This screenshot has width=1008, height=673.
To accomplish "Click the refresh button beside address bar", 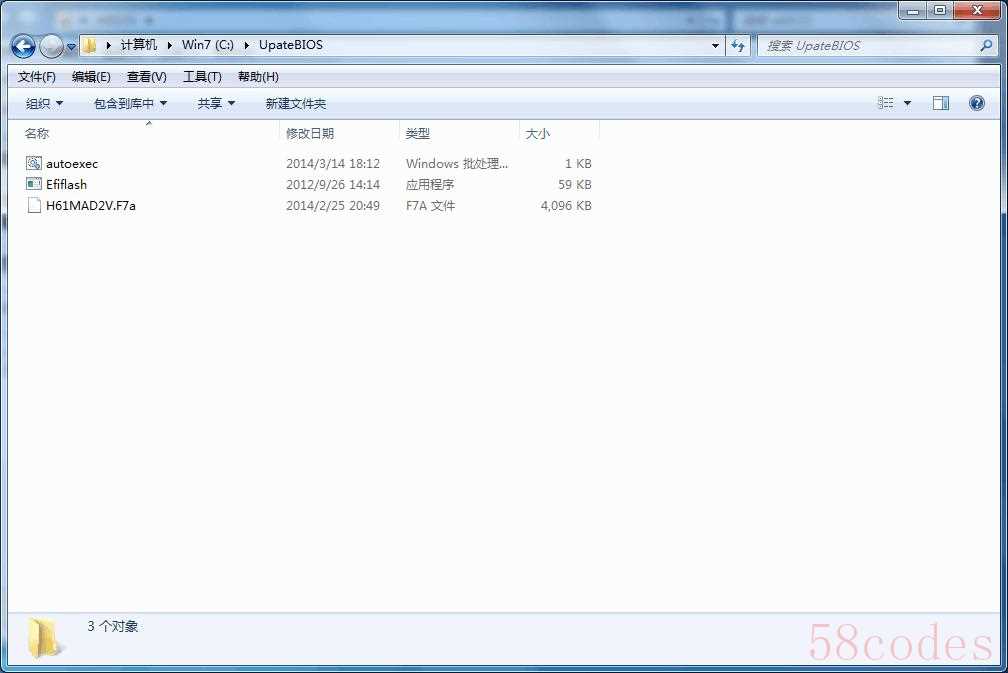I will tap(738, 45).
